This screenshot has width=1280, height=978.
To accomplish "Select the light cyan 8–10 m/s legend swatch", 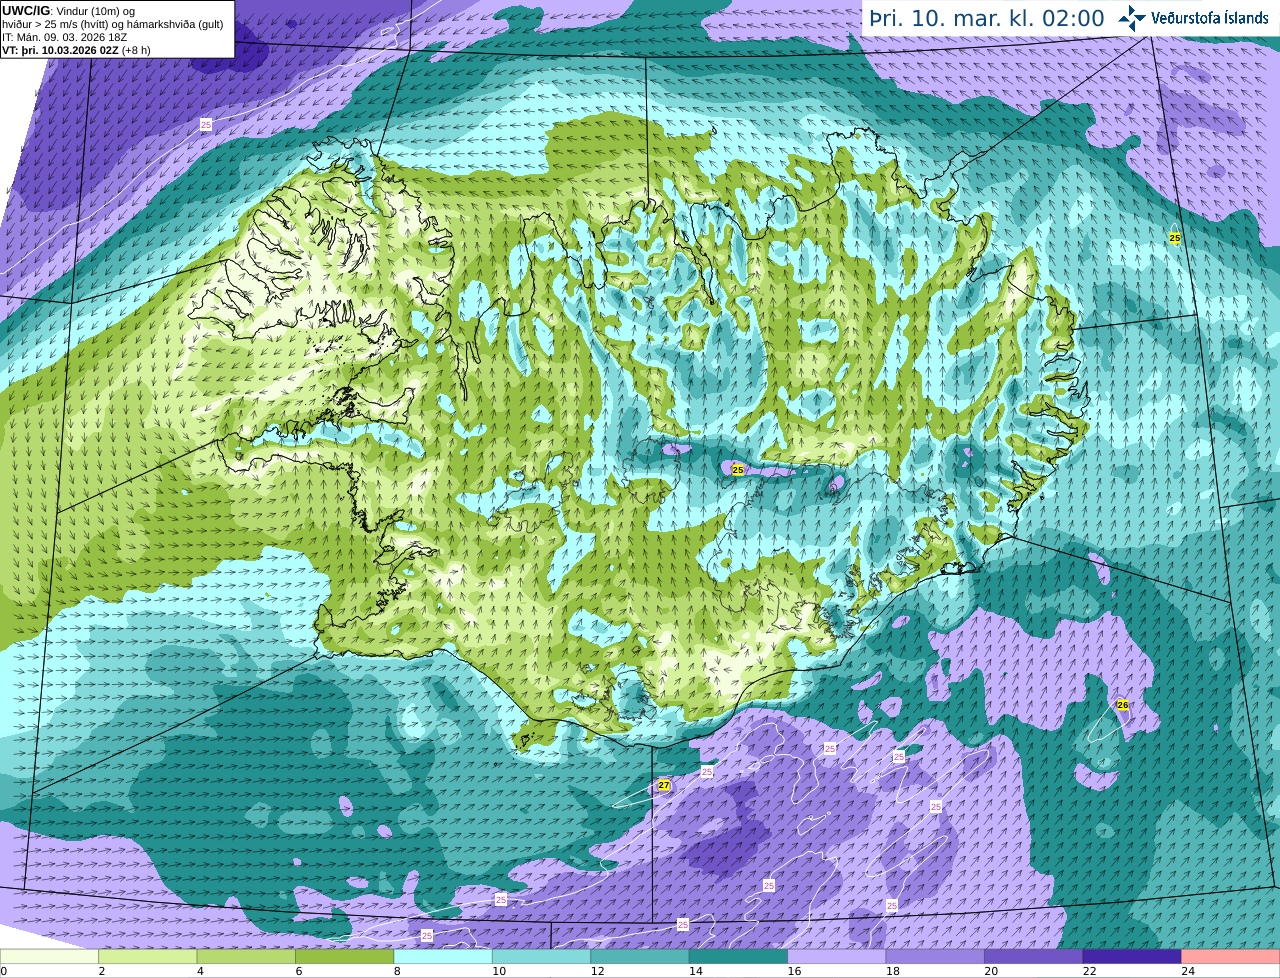I will [443, 957].
